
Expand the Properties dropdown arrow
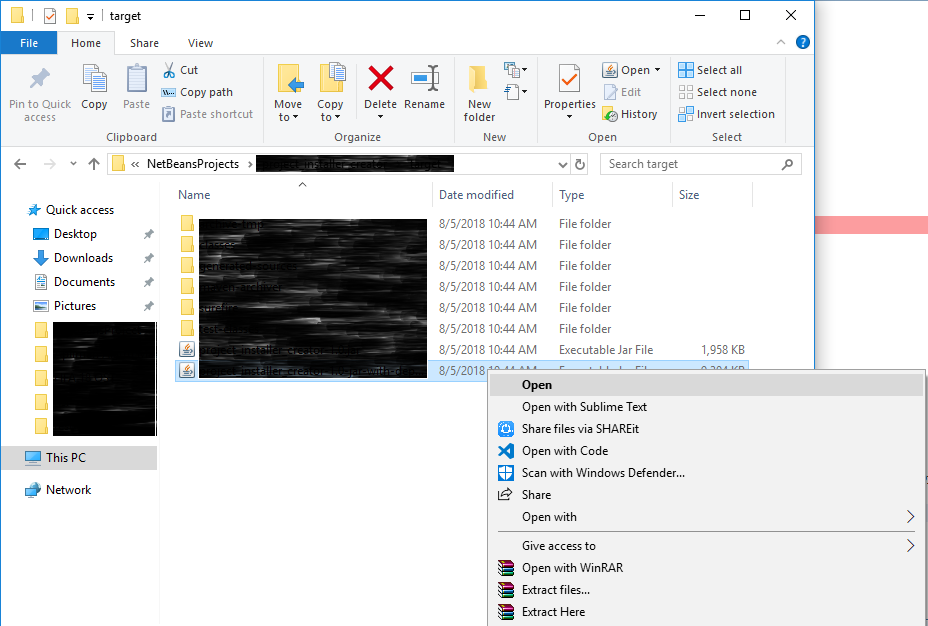(569, 117)
